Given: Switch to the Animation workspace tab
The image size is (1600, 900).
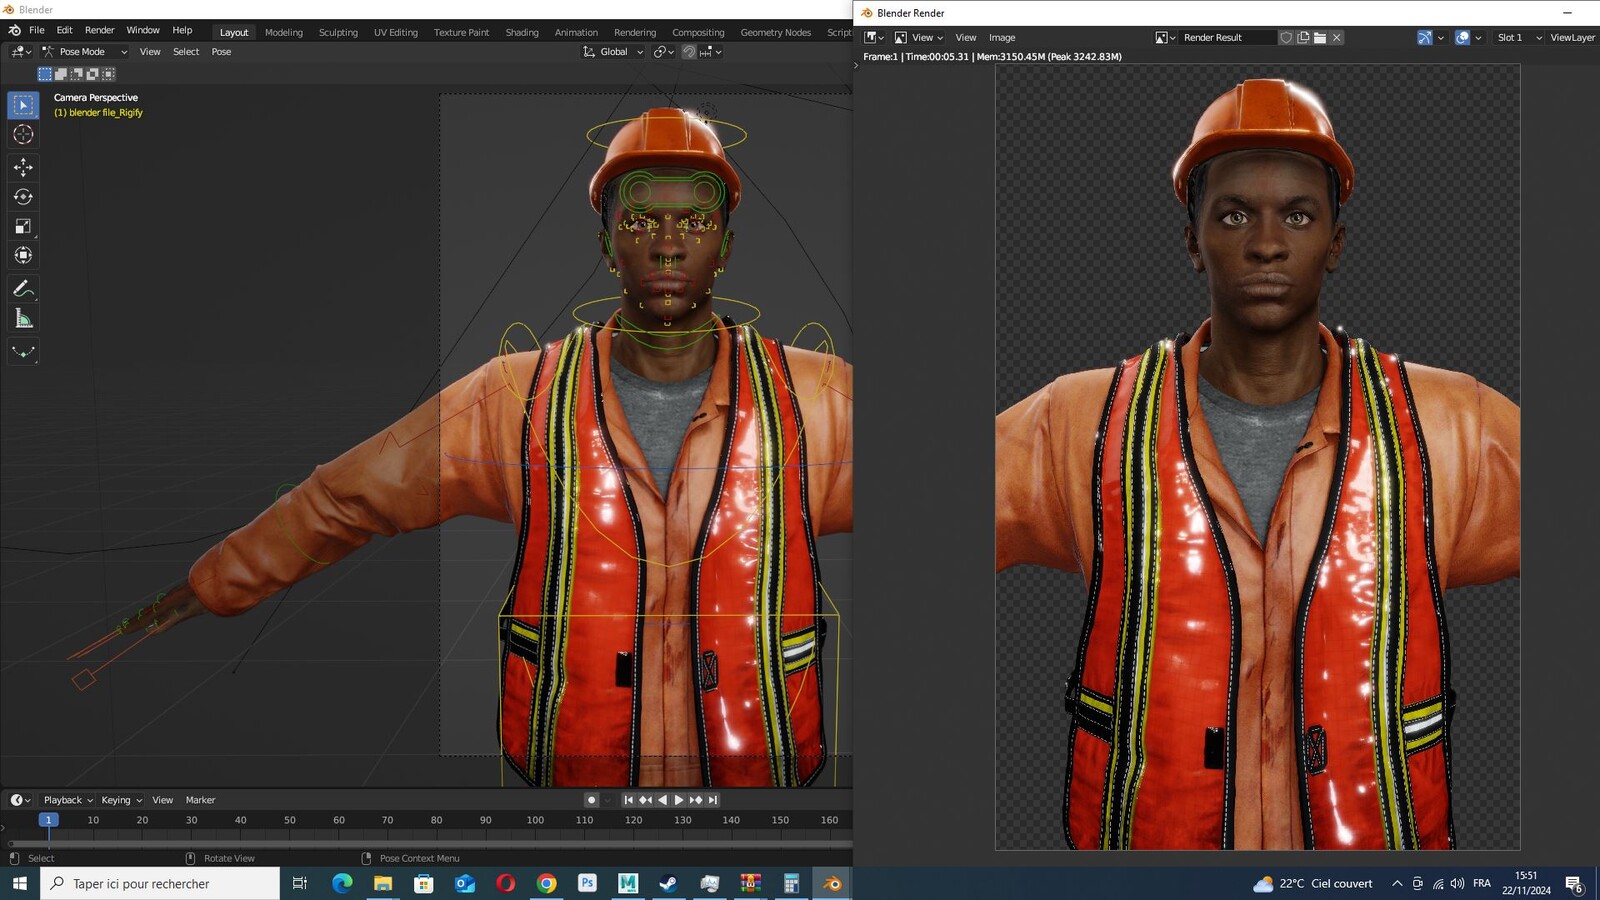Looking at the screenshot, I should (x=576, y=33).
